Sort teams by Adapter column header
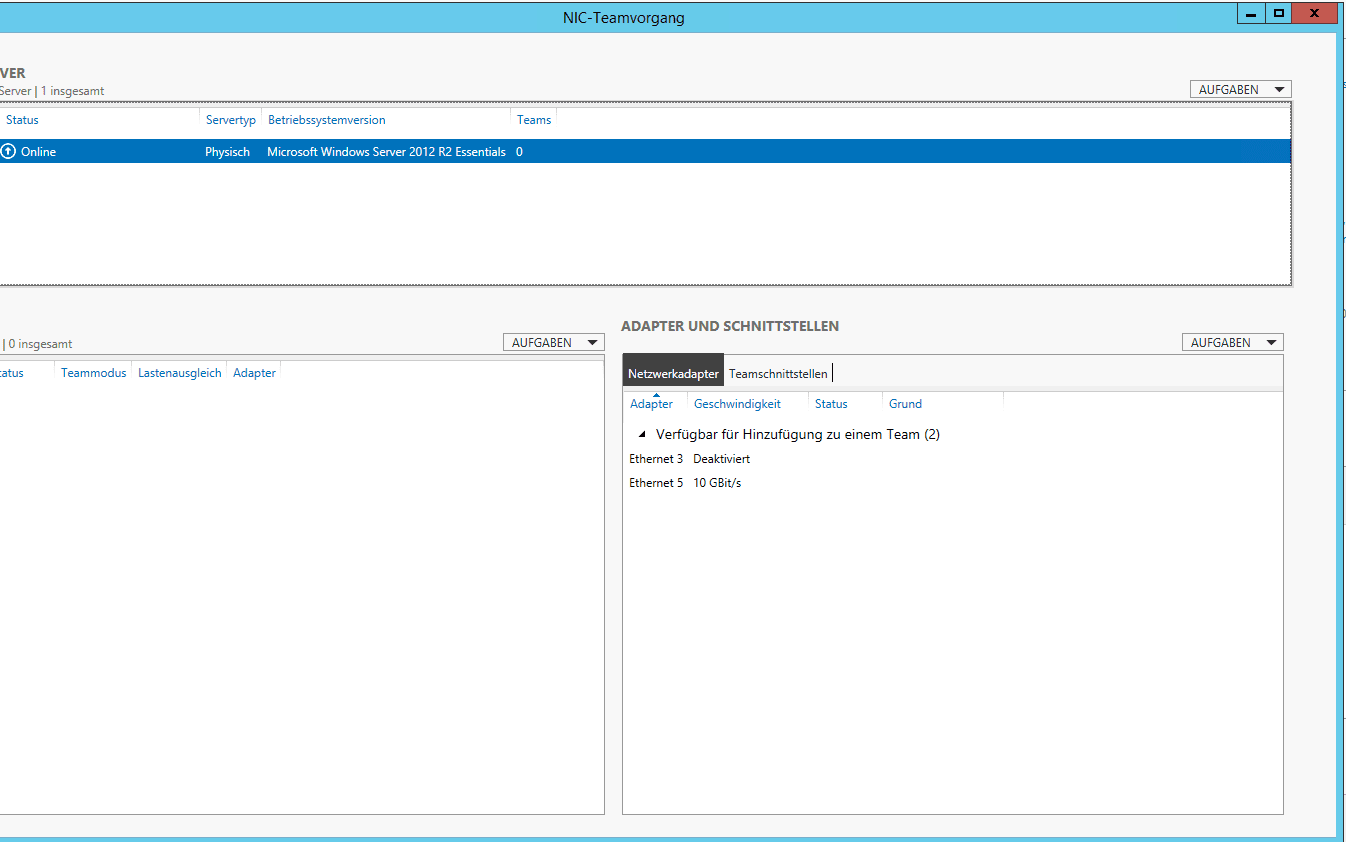 coord(254,373)
